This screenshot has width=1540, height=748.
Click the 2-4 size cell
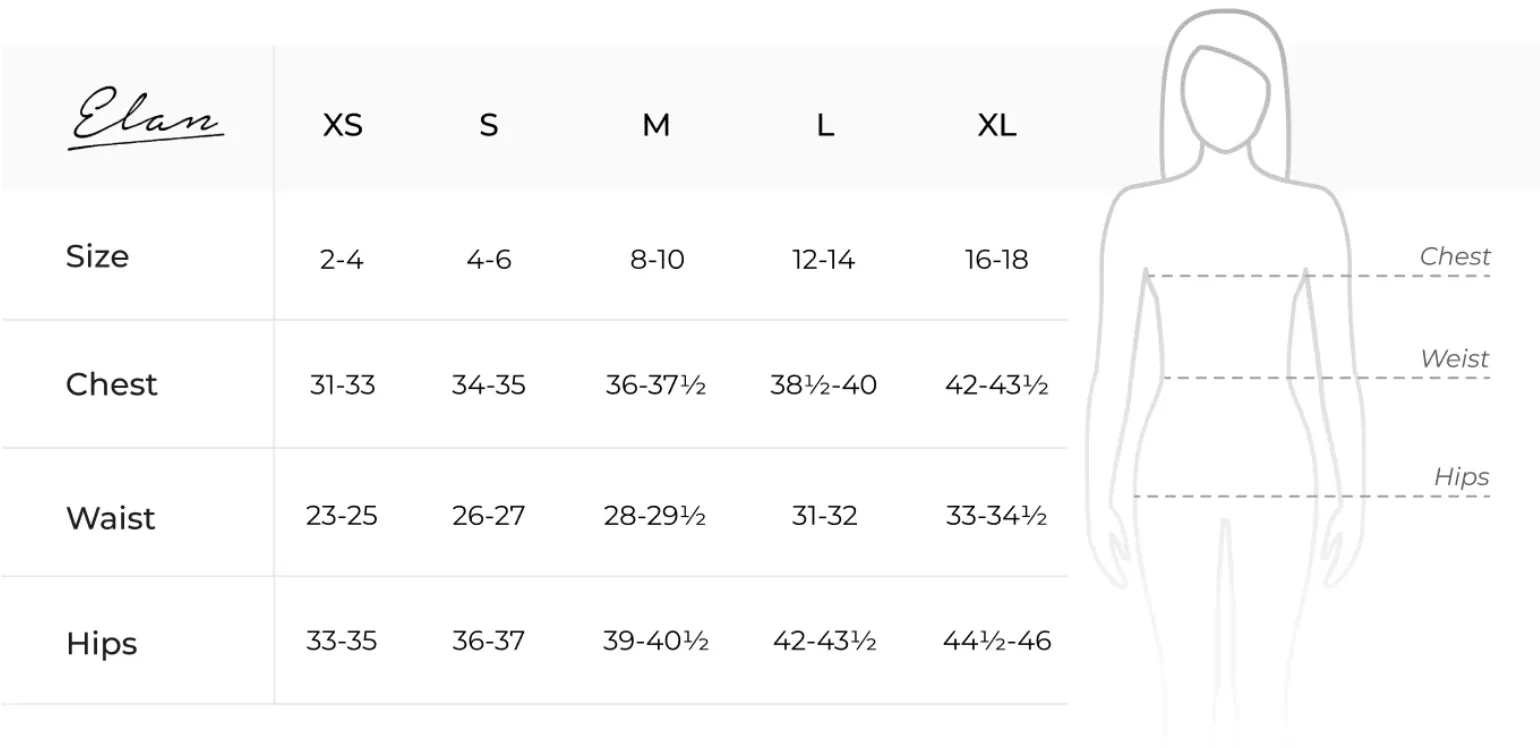(342, 260)
